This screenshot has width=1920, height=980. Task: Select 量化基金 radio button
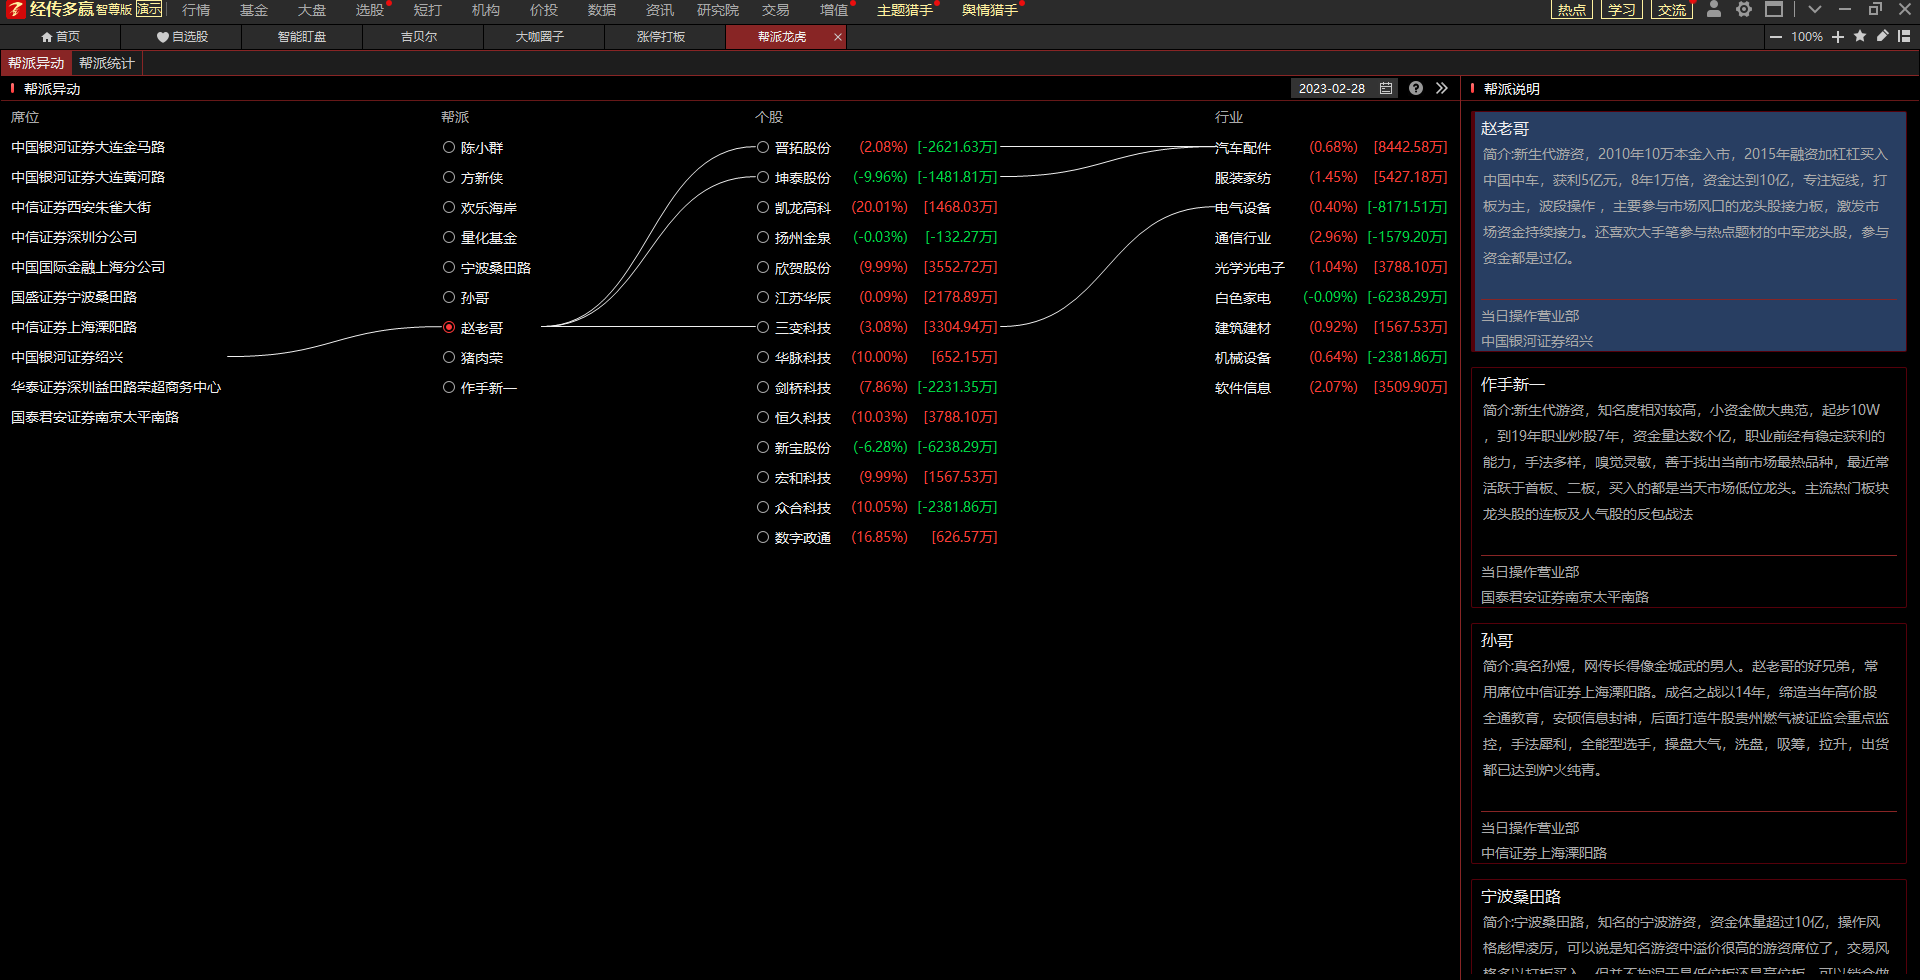449,237
